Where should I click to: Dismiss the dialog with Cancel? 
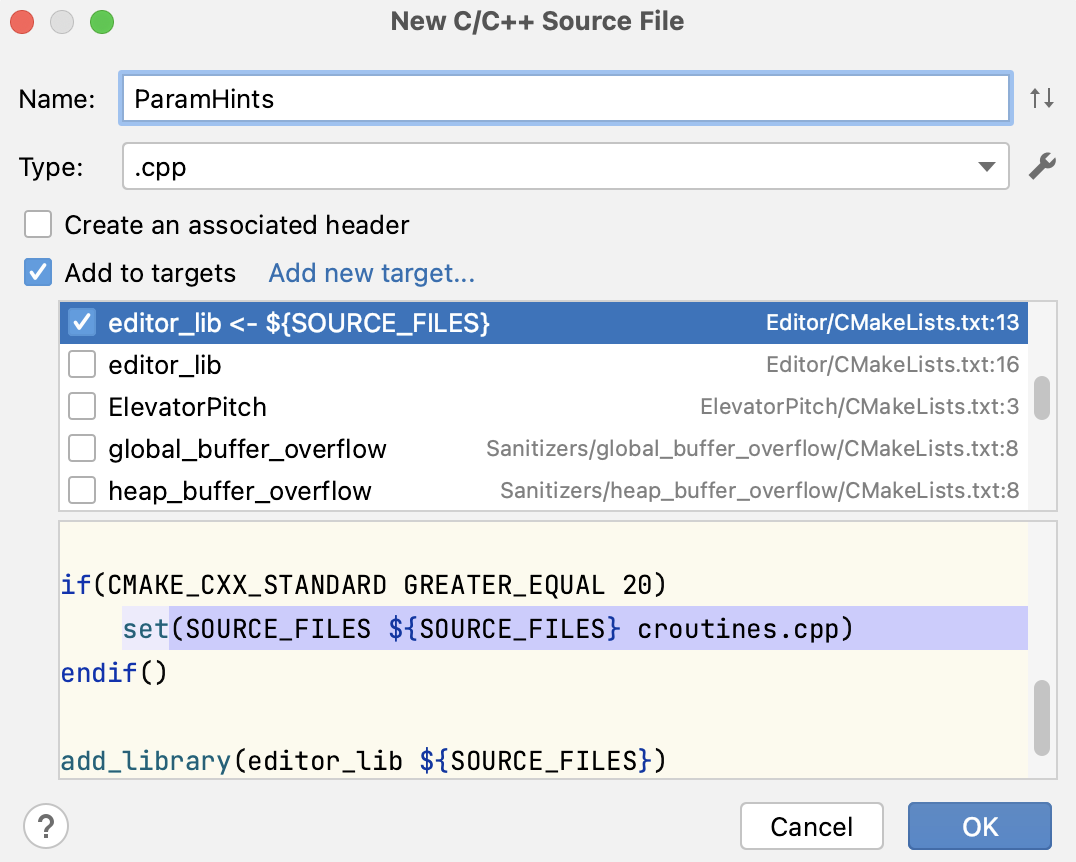click(811, 826)
